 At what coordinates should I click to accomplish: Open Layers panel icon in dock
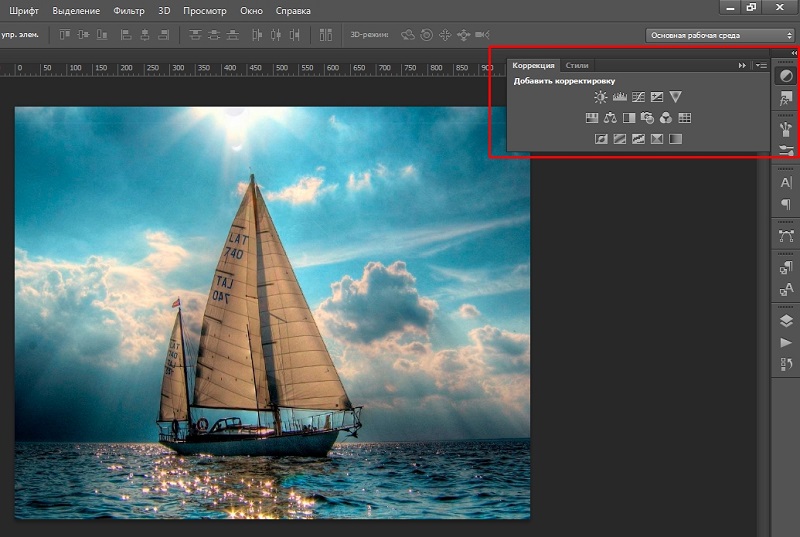[786, 321]
